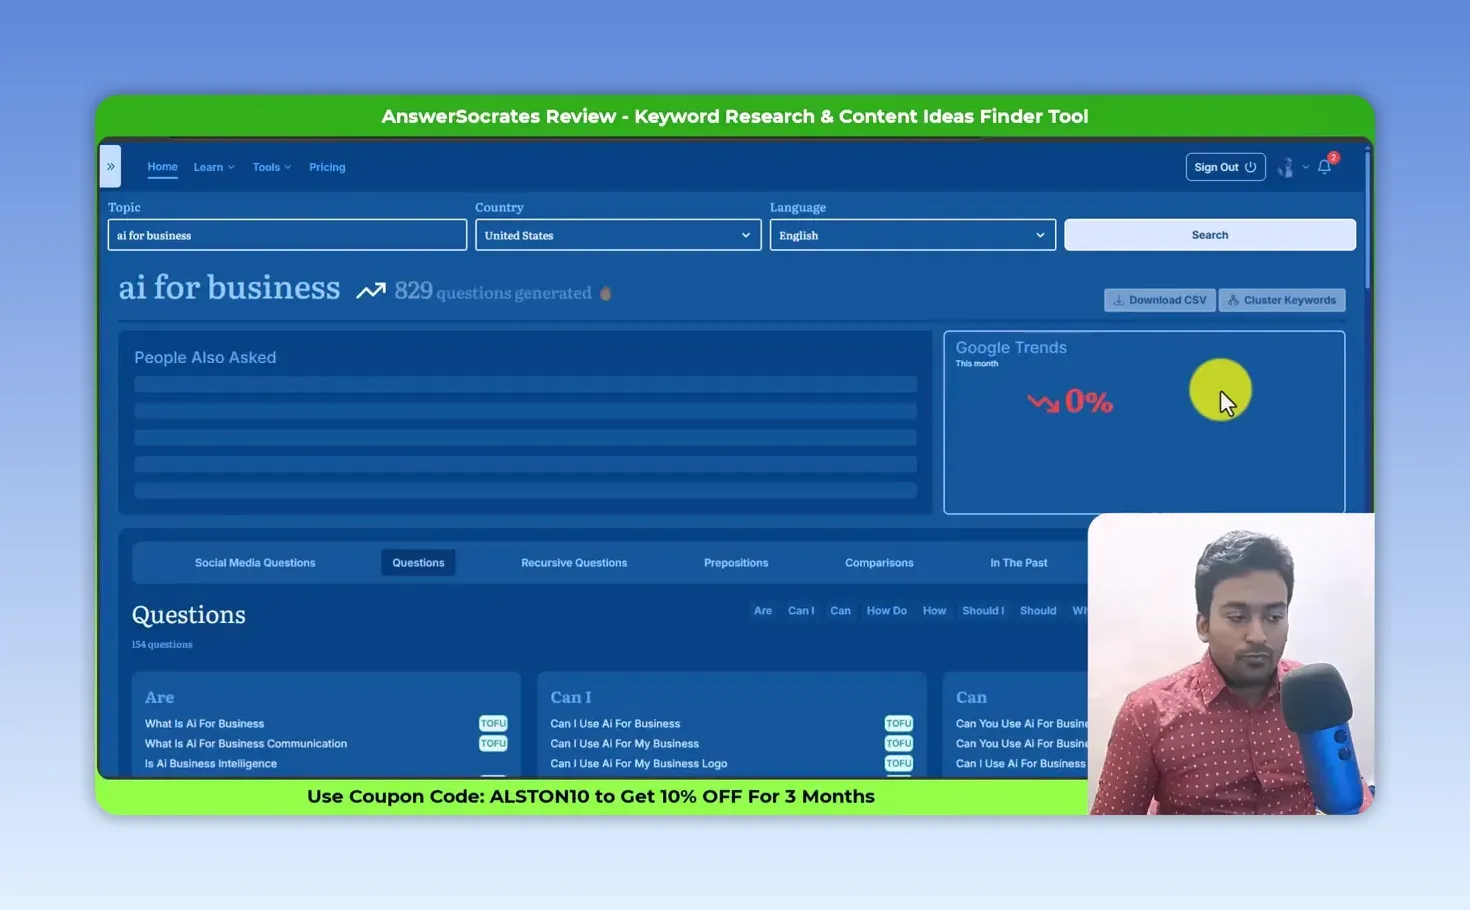Open the Language dropdown set to English

912,235
